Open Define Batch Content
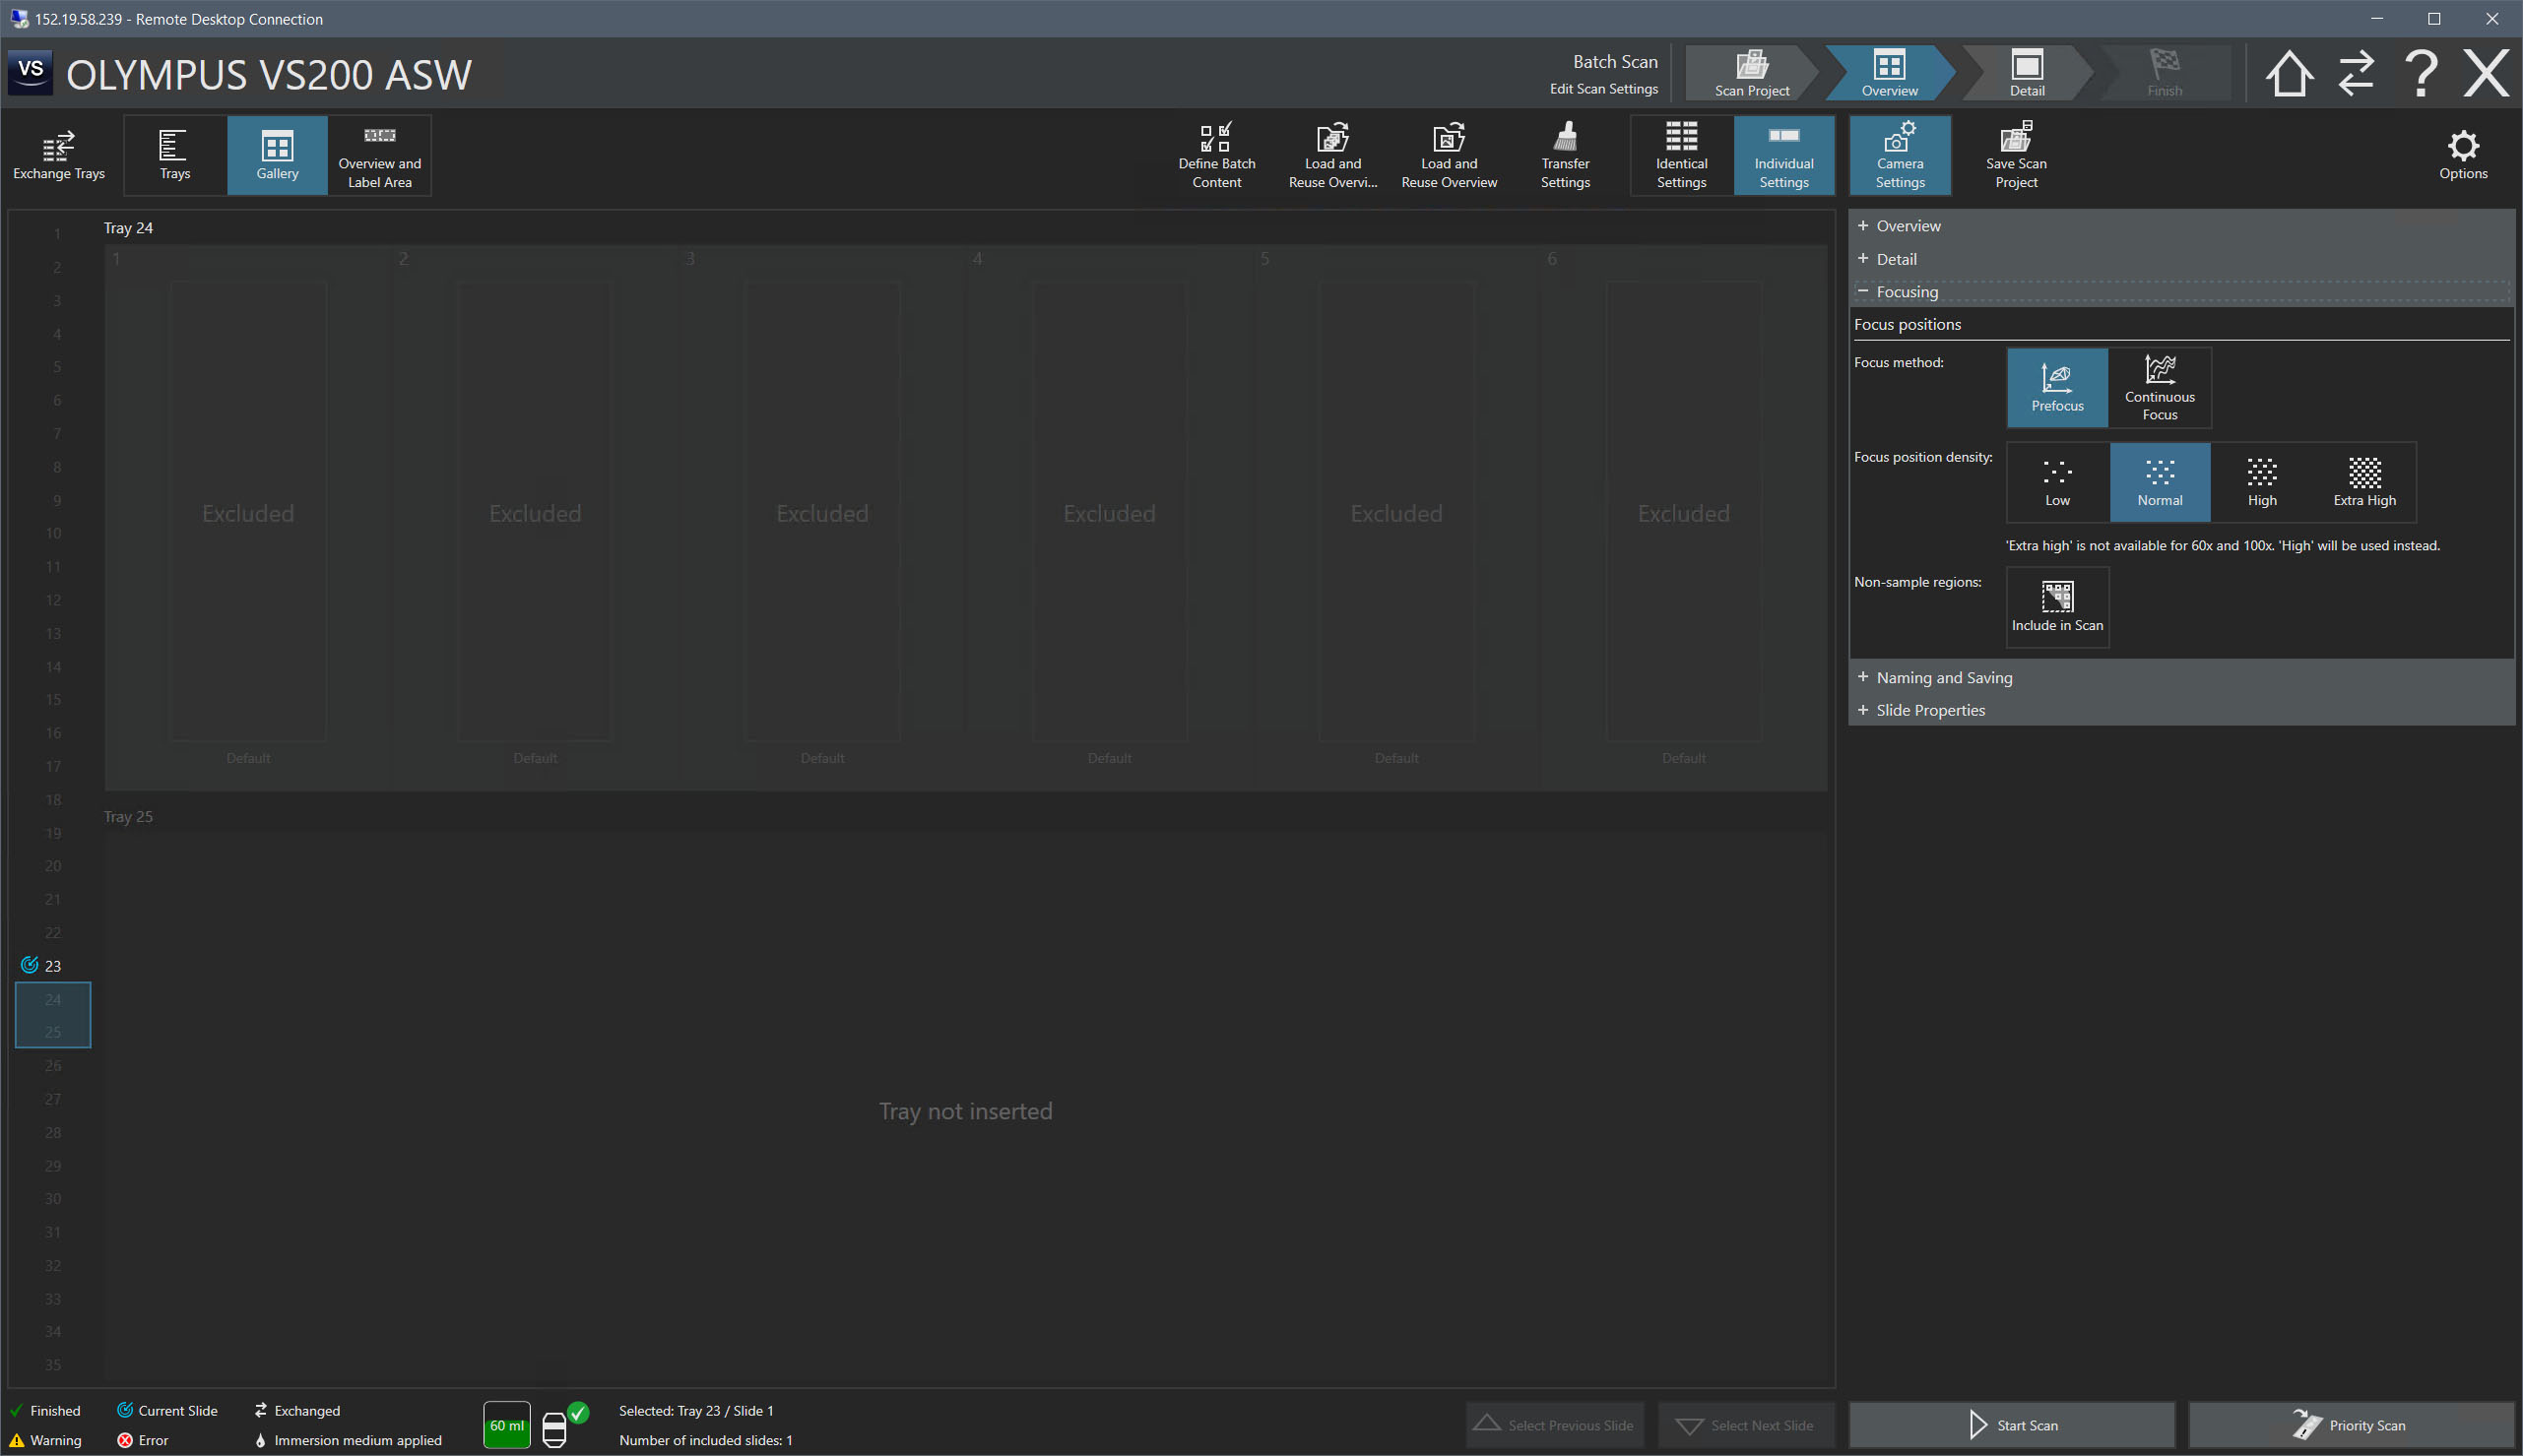This screenshot has height=1456, width=2523. click(1216, 155)
